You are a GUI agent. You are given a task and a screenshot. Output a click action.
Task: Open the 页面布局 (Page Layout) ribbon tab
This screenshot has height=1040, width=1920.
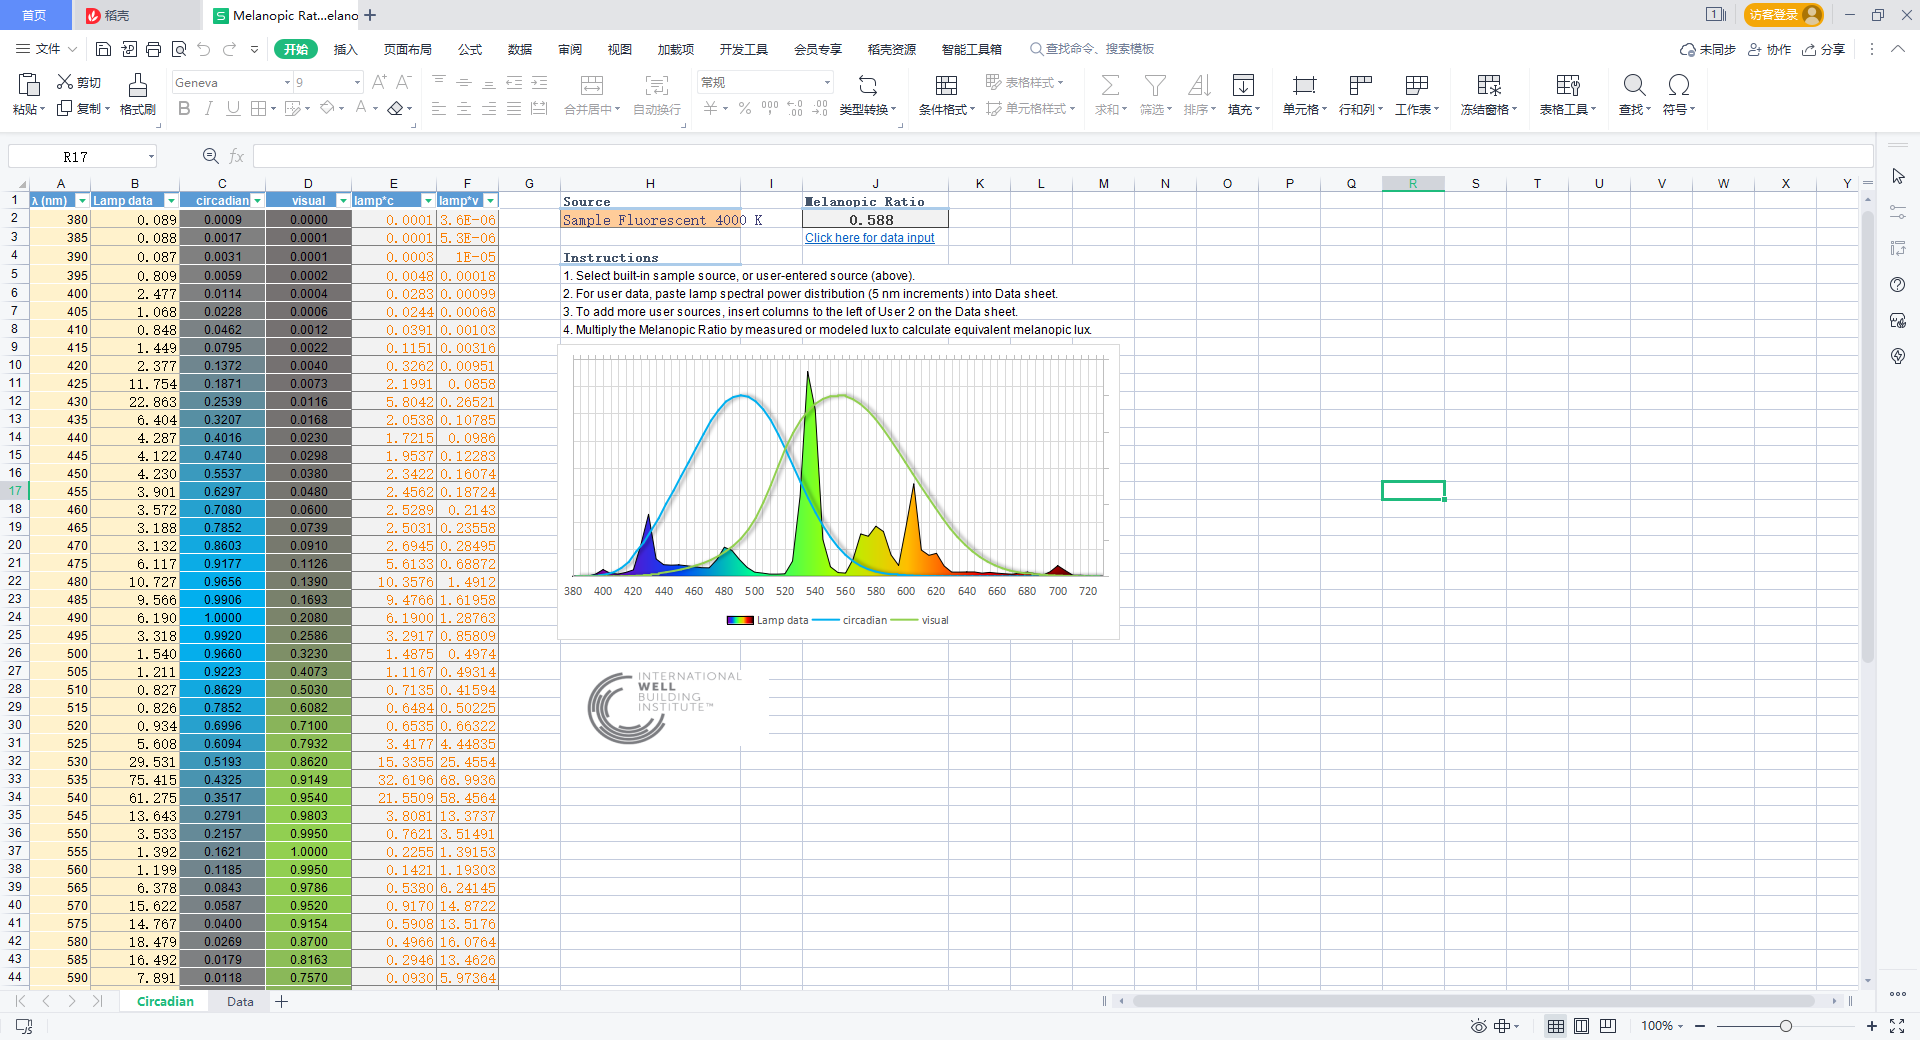(x=407, y=49)
